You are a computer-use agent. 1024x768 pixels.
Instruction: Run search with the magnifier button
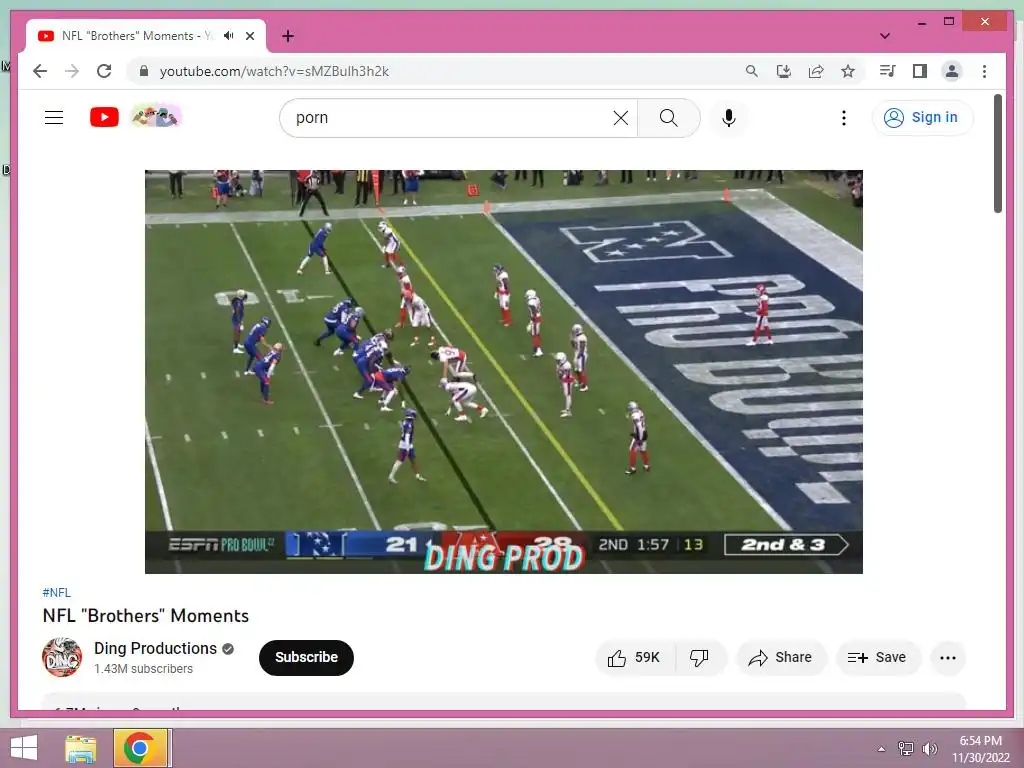(x=669, y=118)
